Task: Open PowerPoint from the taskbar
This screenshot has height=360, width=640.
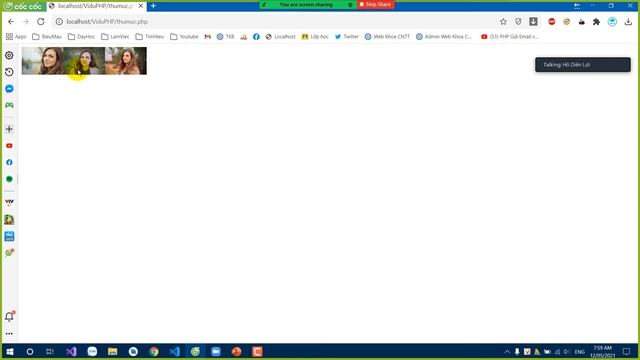Action: pos(237,351)
